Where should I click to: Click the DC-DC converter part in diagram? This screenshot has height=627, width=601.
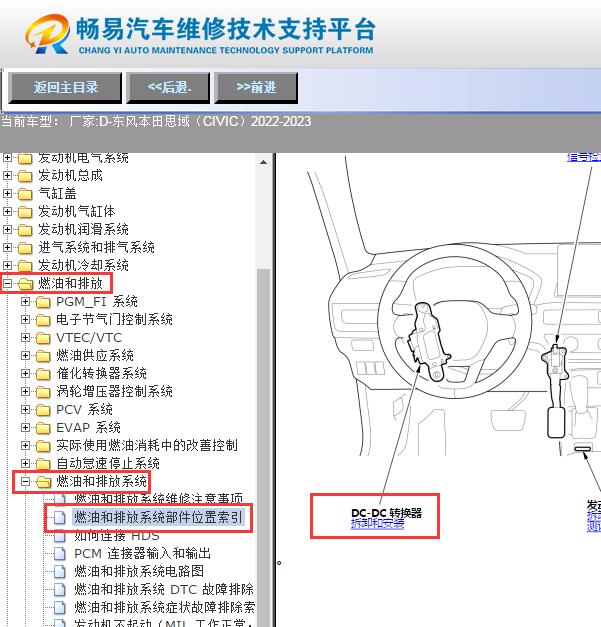click(x=428, y=343)
